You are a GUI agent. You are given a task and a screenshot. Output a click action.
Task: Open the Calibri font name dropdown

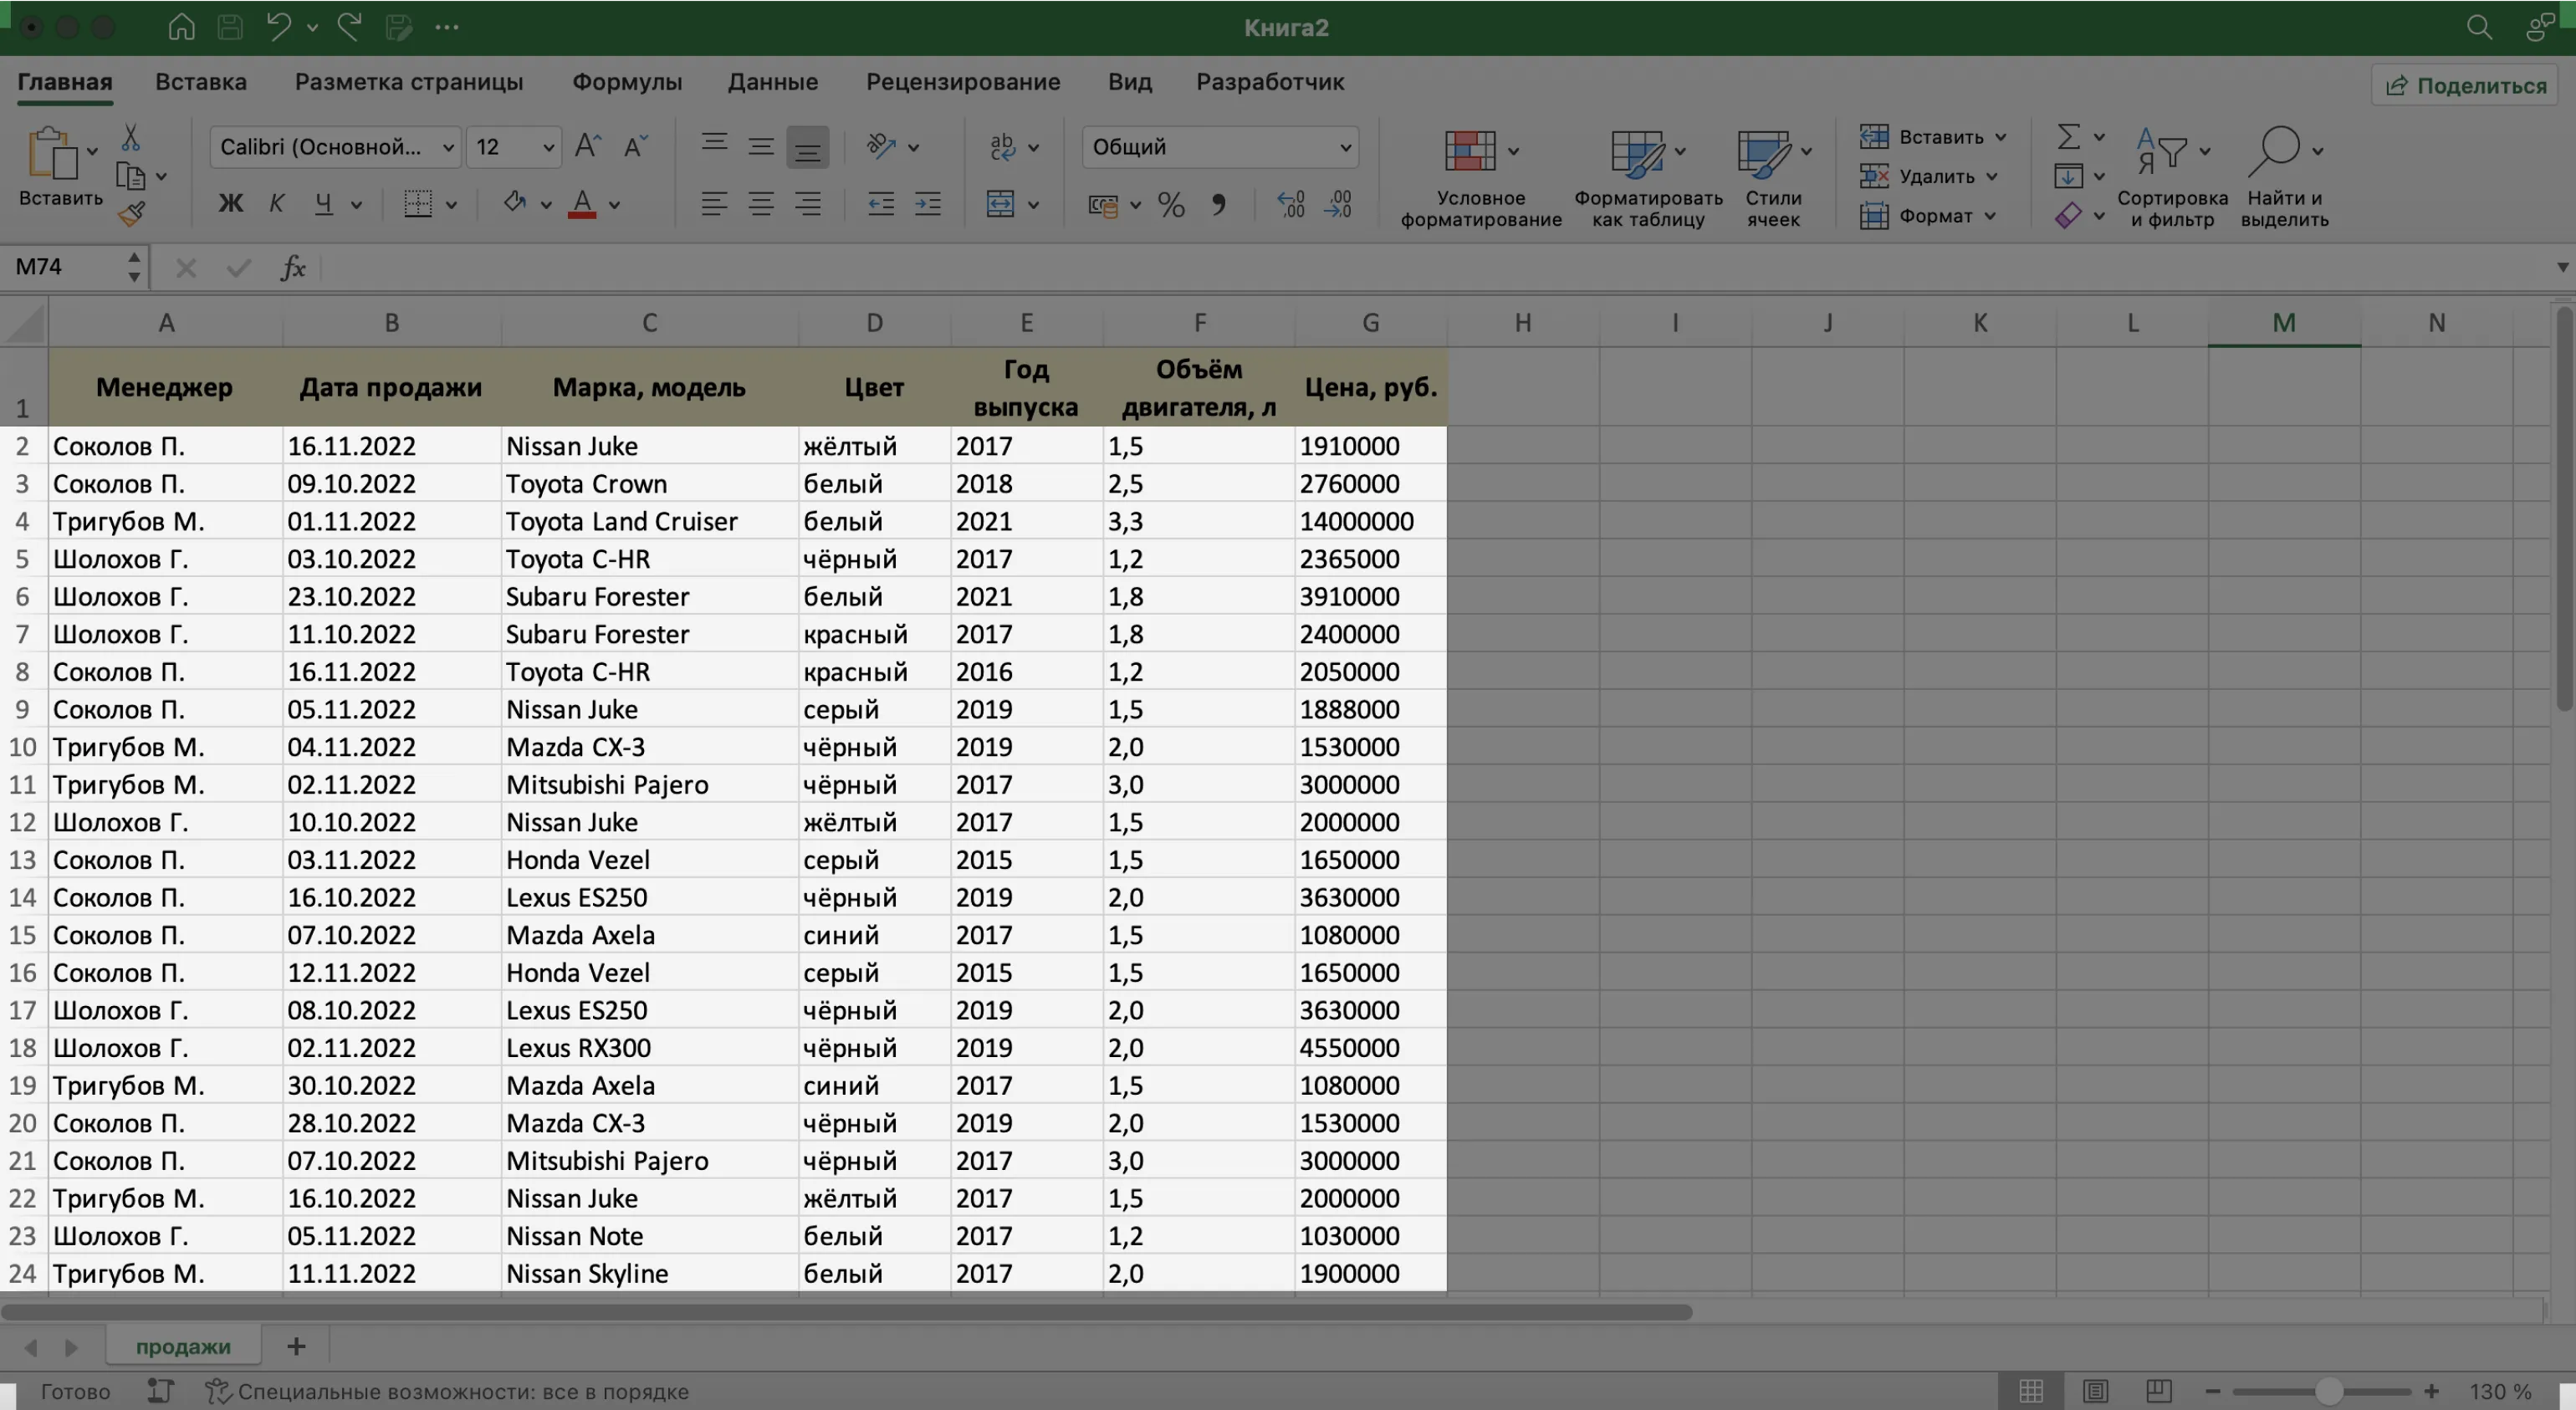(448, 147)
